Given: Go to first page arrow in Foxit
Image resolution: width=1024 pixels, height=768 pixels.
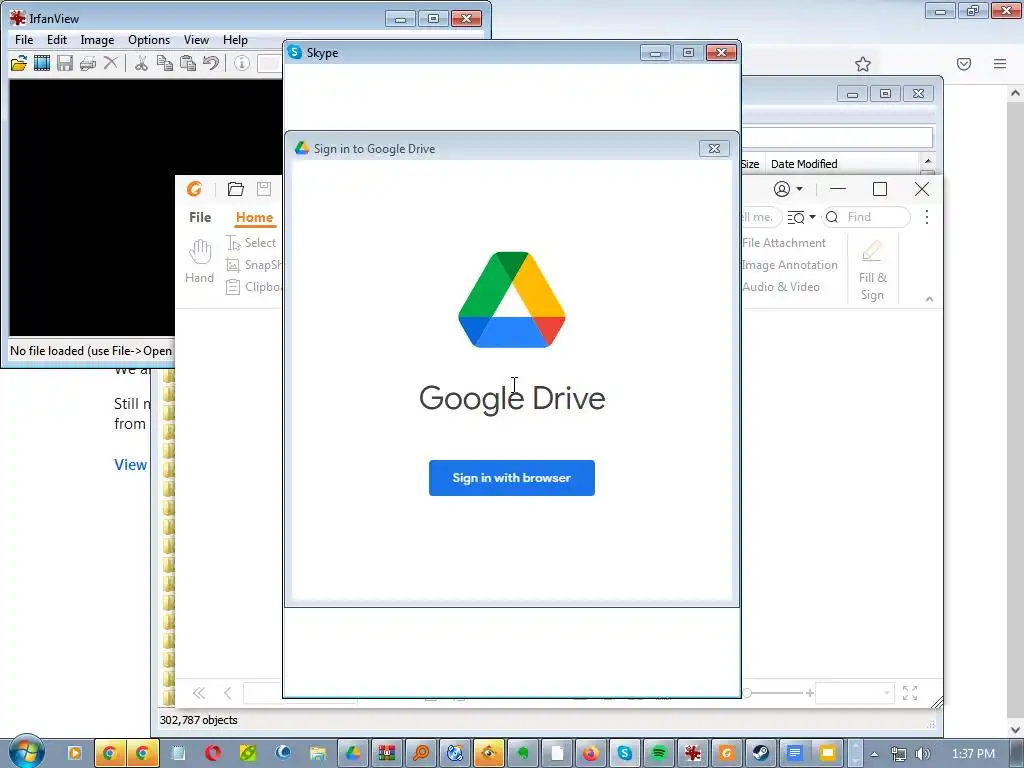Looking at the screenshot, I should pyautogui.click(x=199, y=693).
